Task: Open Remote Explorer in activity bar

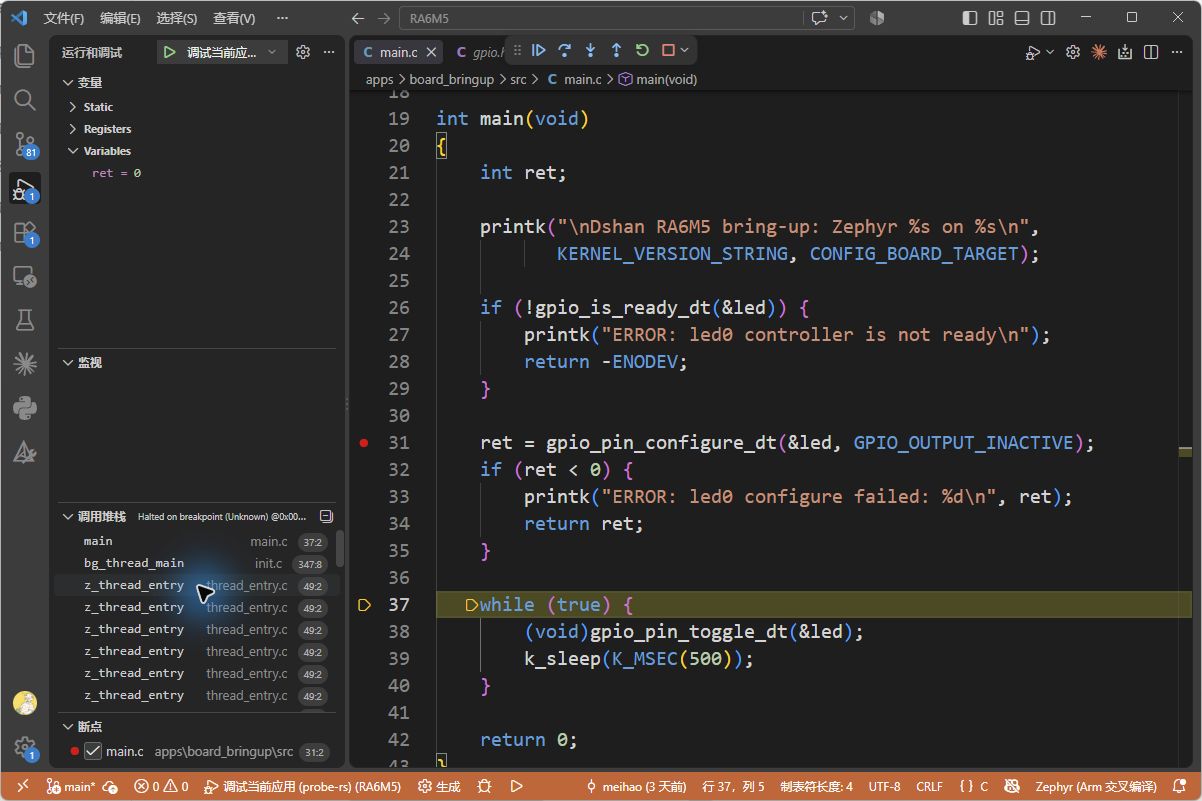Action: pyautogui.click(x=25, y=277)
